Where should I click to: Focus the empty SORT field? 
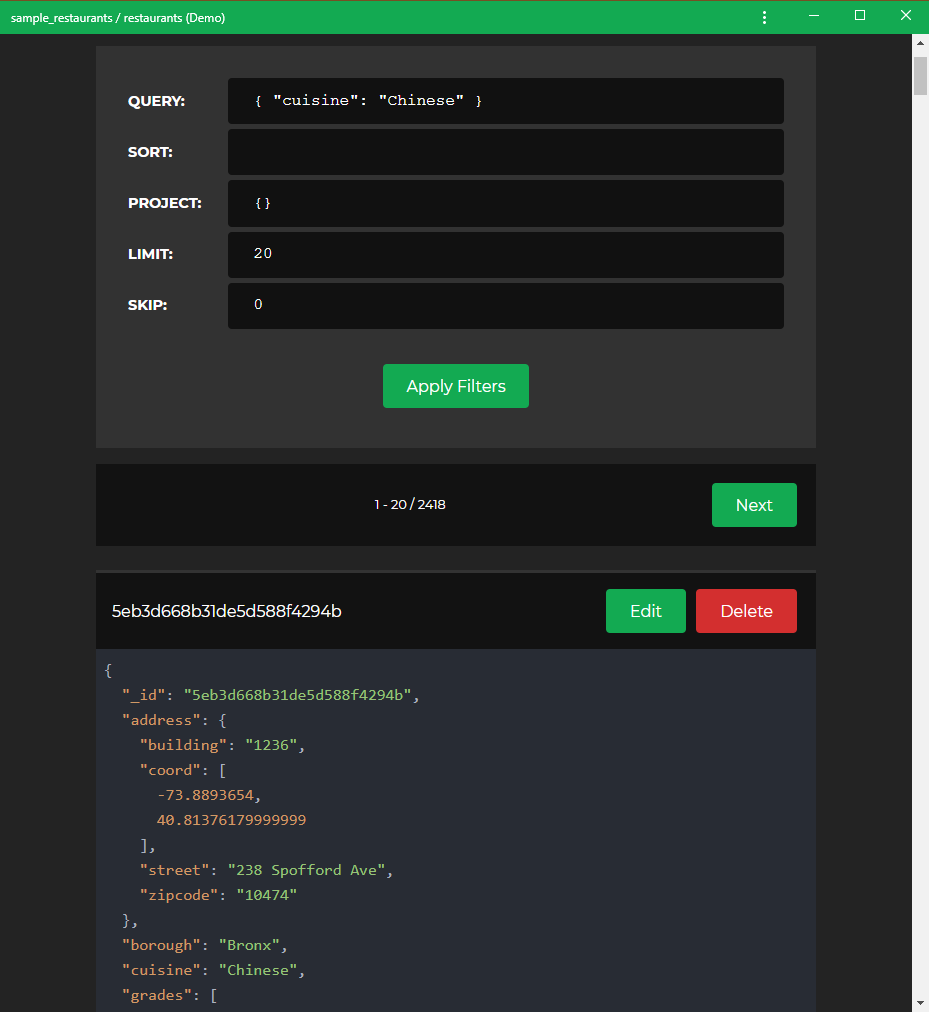coord(505,152)
